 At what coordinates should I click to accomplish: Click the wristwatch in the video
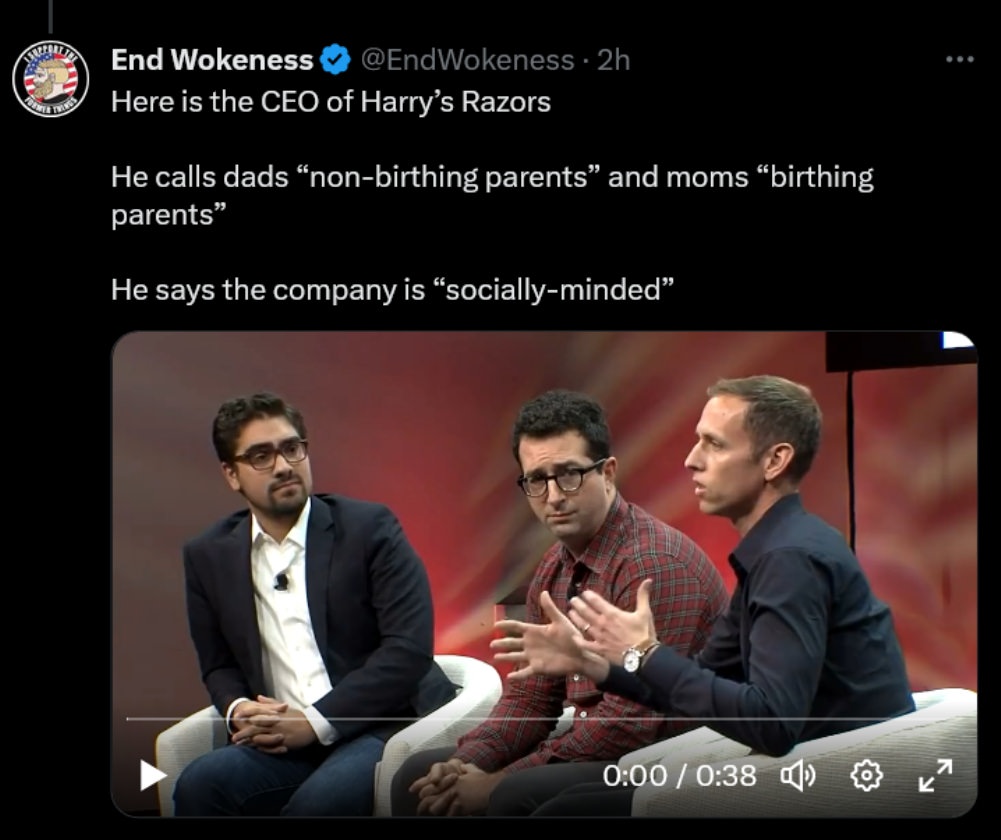[x=633, y=657]
